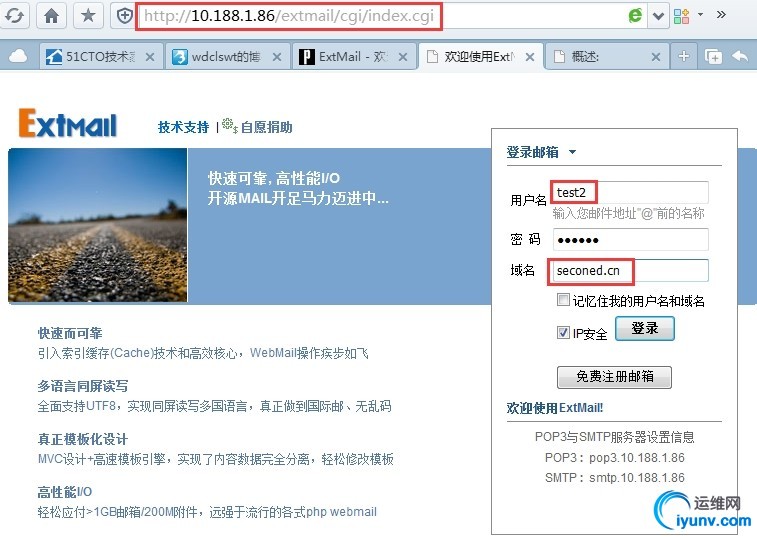The image size is (757, 537).
Task: Open the extensions grid icon
Action: pos(681,16)
